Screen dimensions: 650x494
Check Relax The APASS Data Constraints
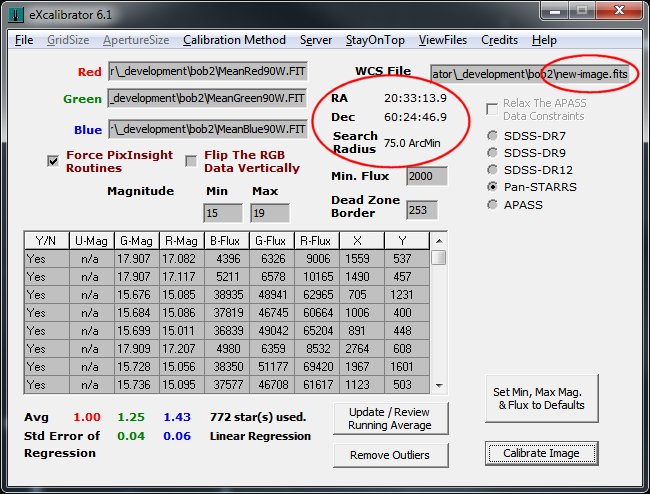coord(492,109)
